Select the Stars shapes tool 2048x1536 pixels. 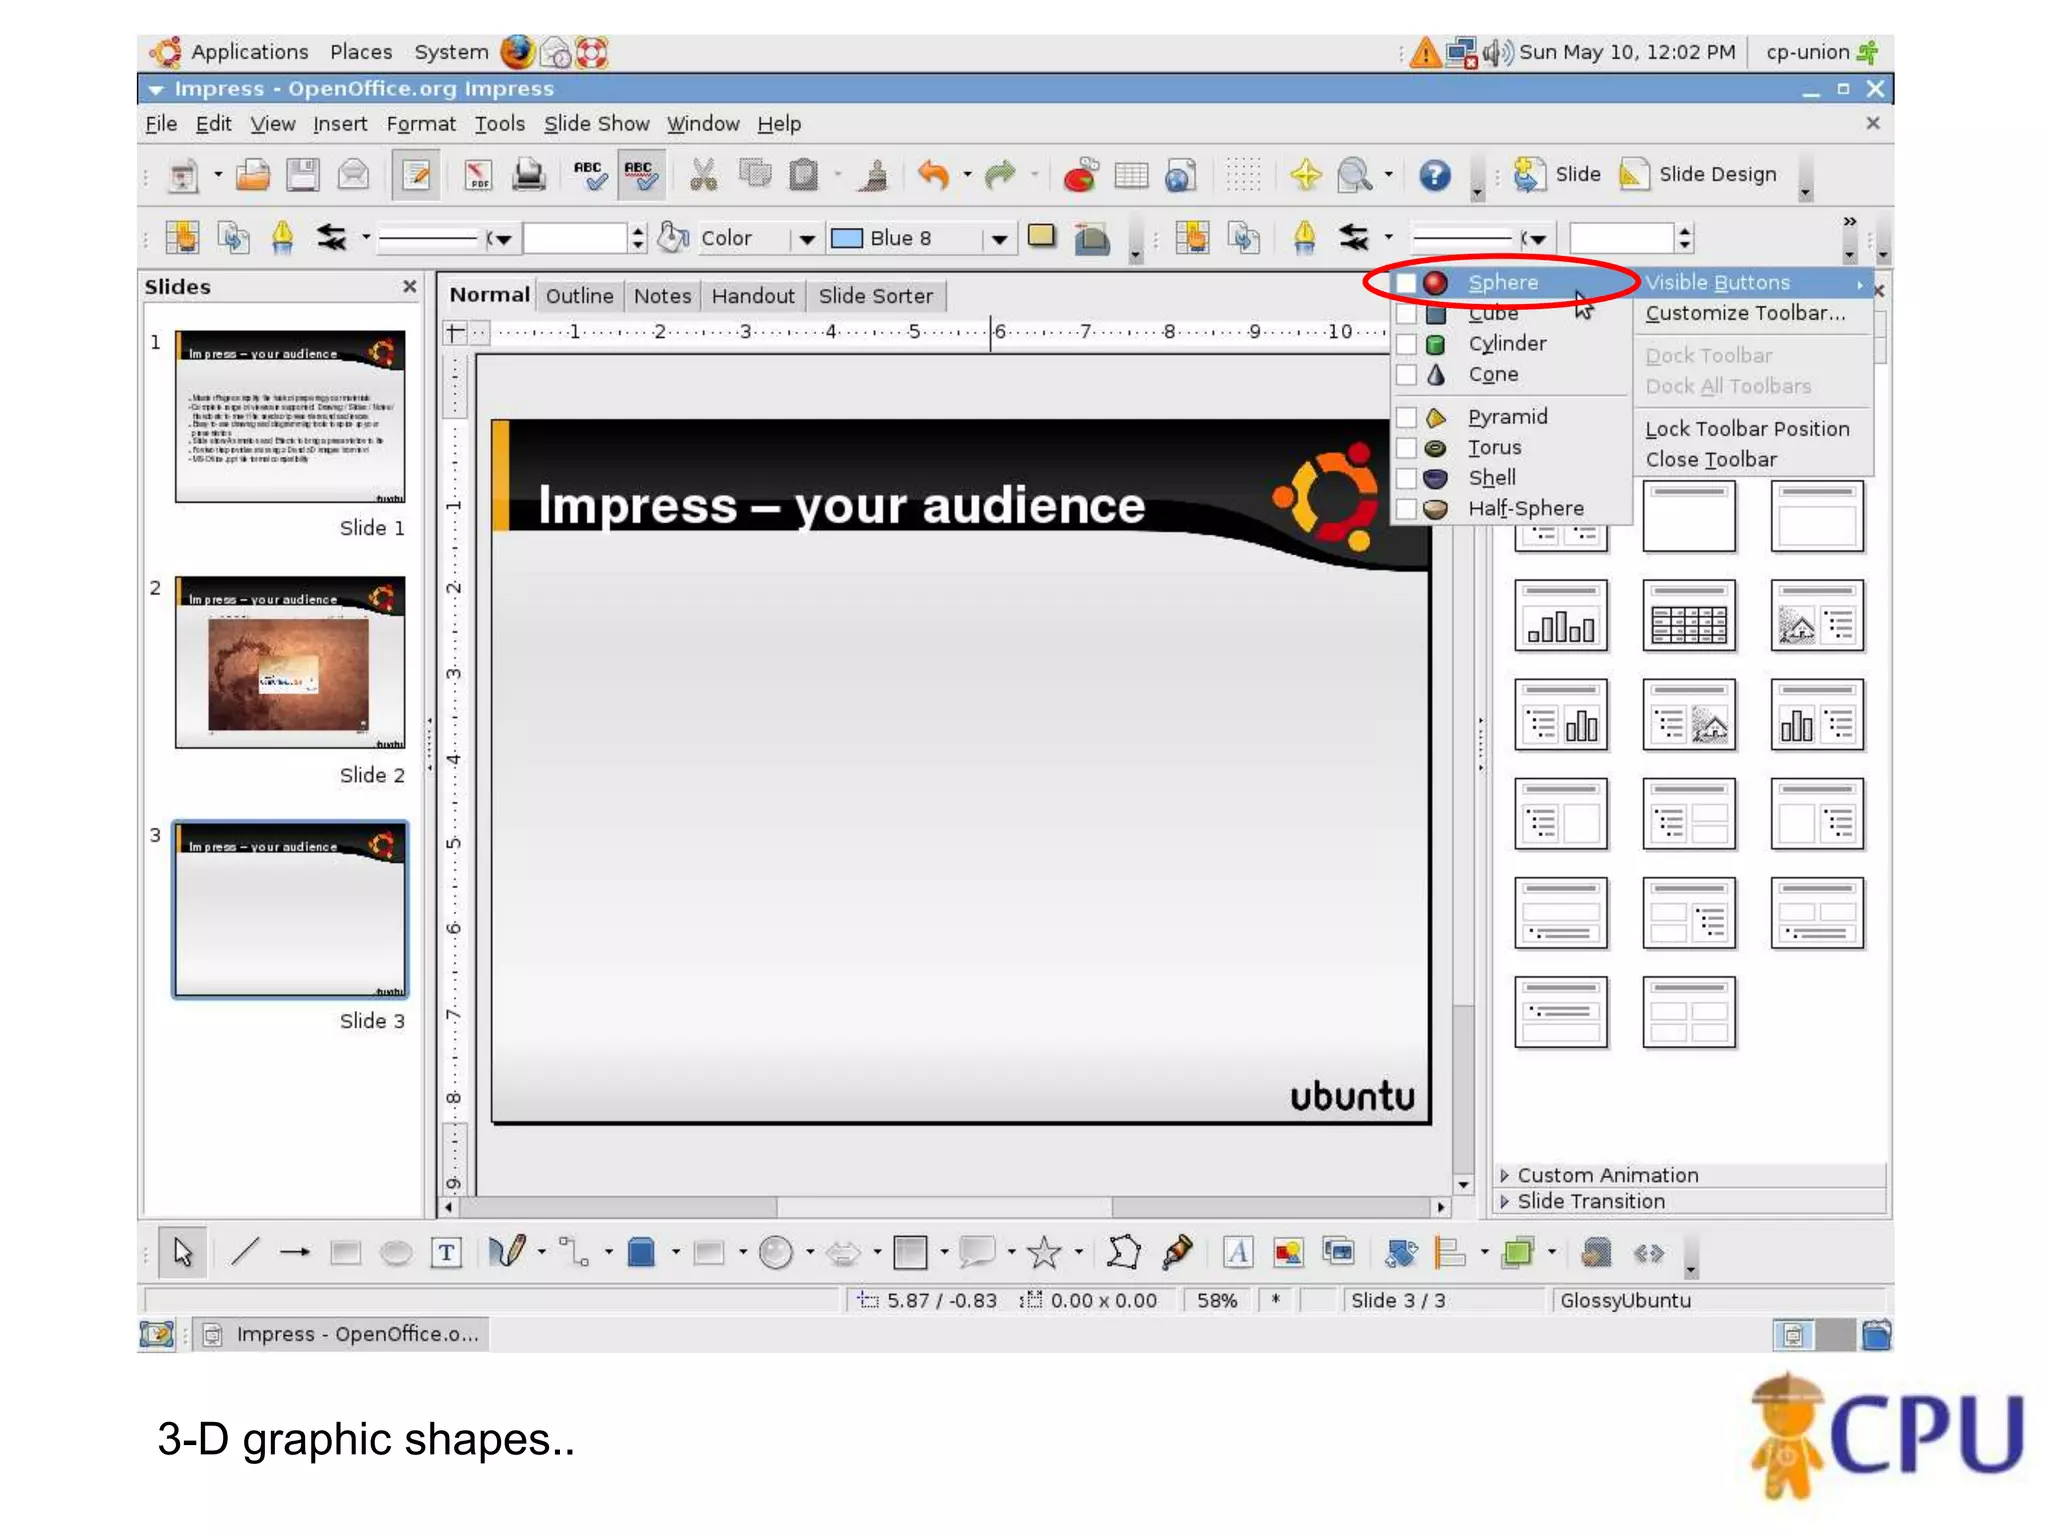(x=1044, y=1252)
